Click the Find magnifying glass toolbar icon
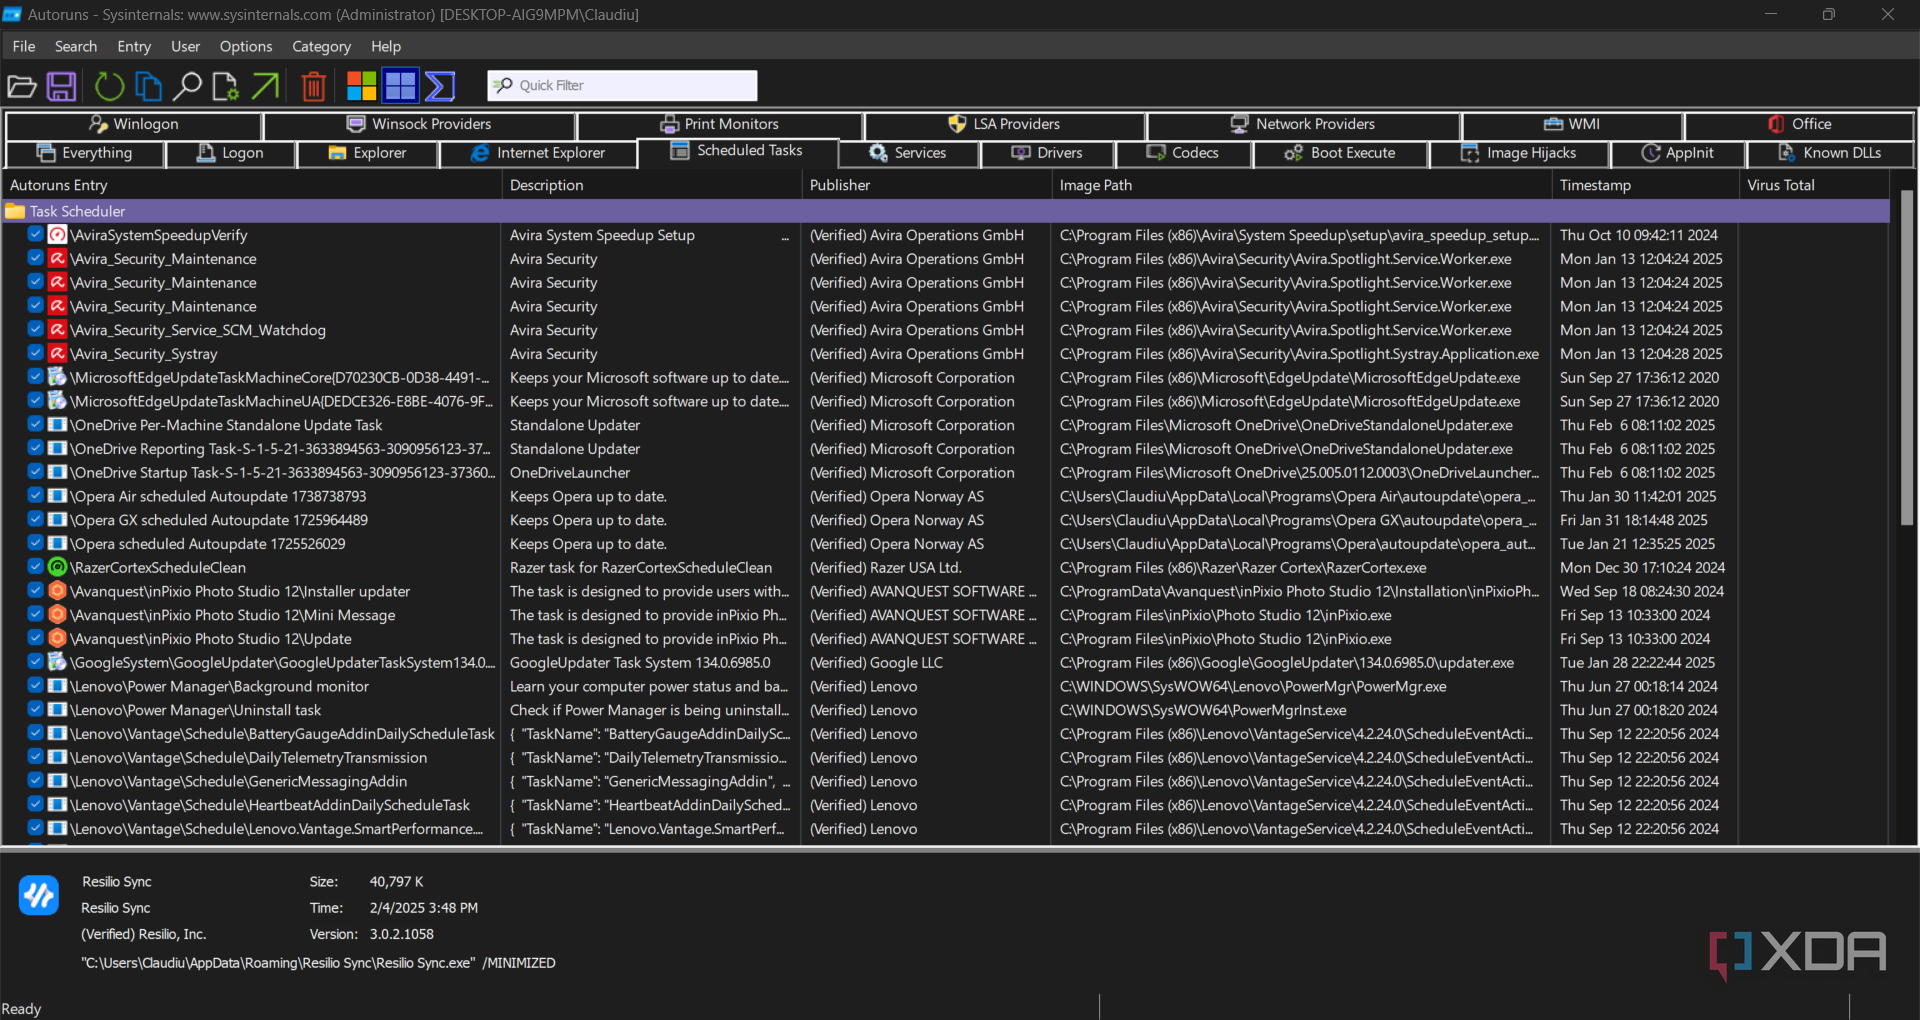Viewport: 1920px width, 1020px height. tap(187, 87)
